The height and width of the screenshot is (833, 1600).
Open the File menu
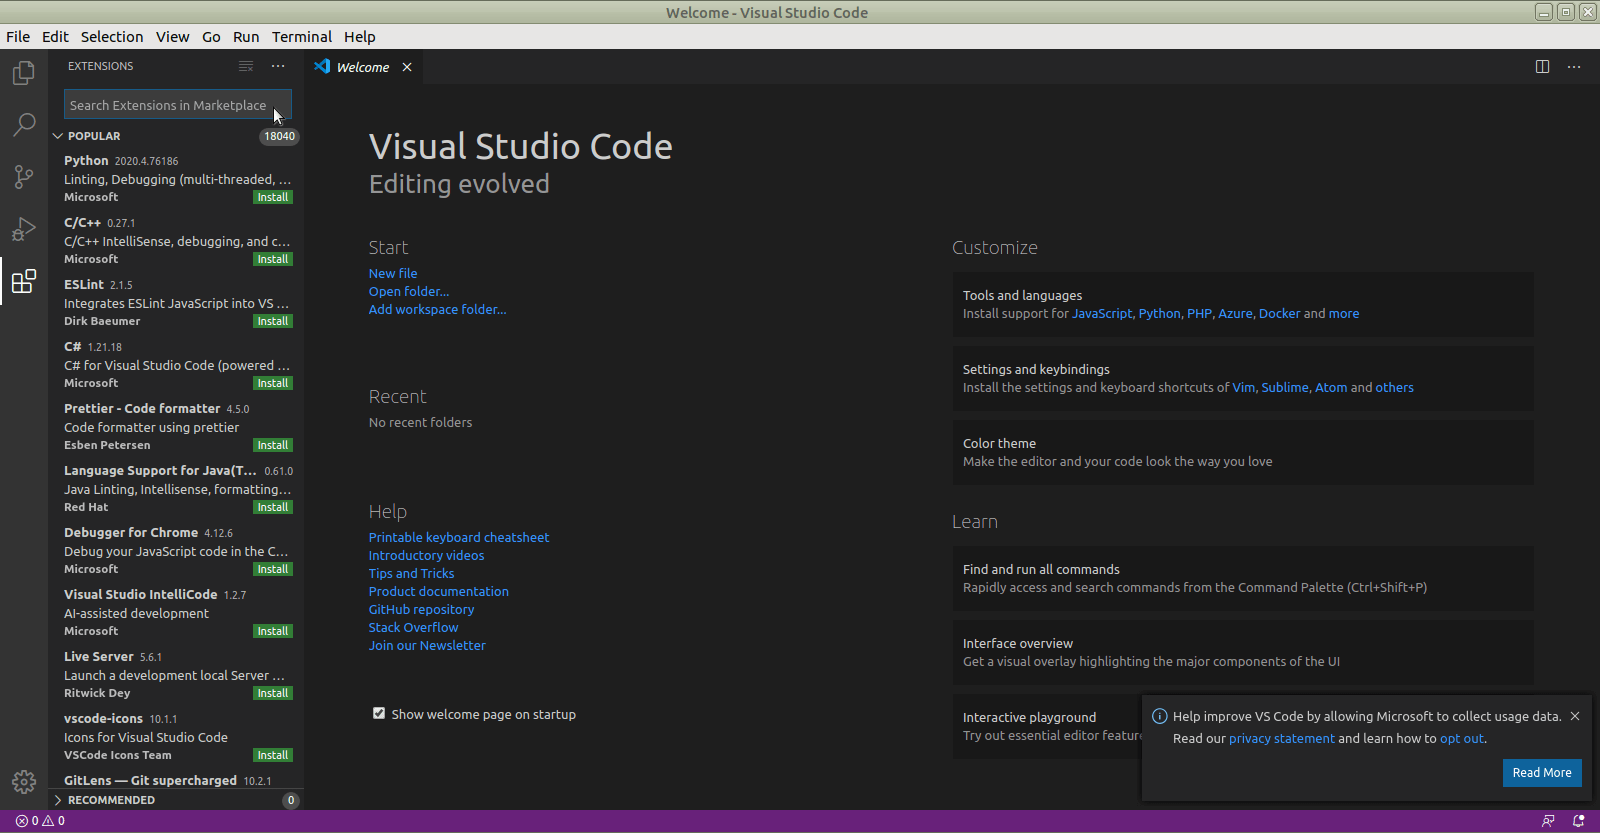coord(18,37)
